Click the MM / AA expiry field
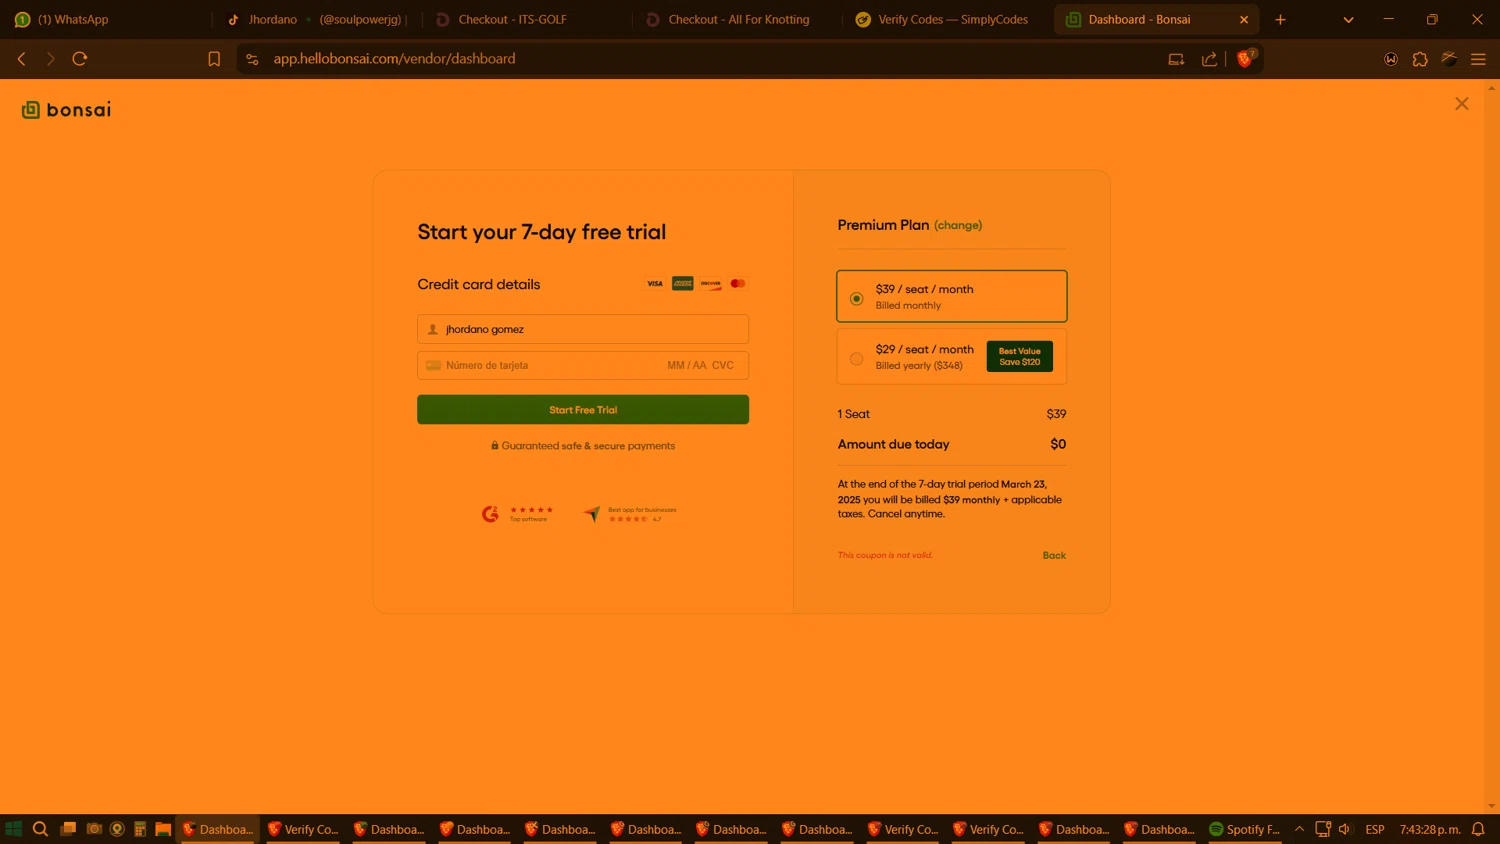The image size is (1500, 844). pos(686,365)
